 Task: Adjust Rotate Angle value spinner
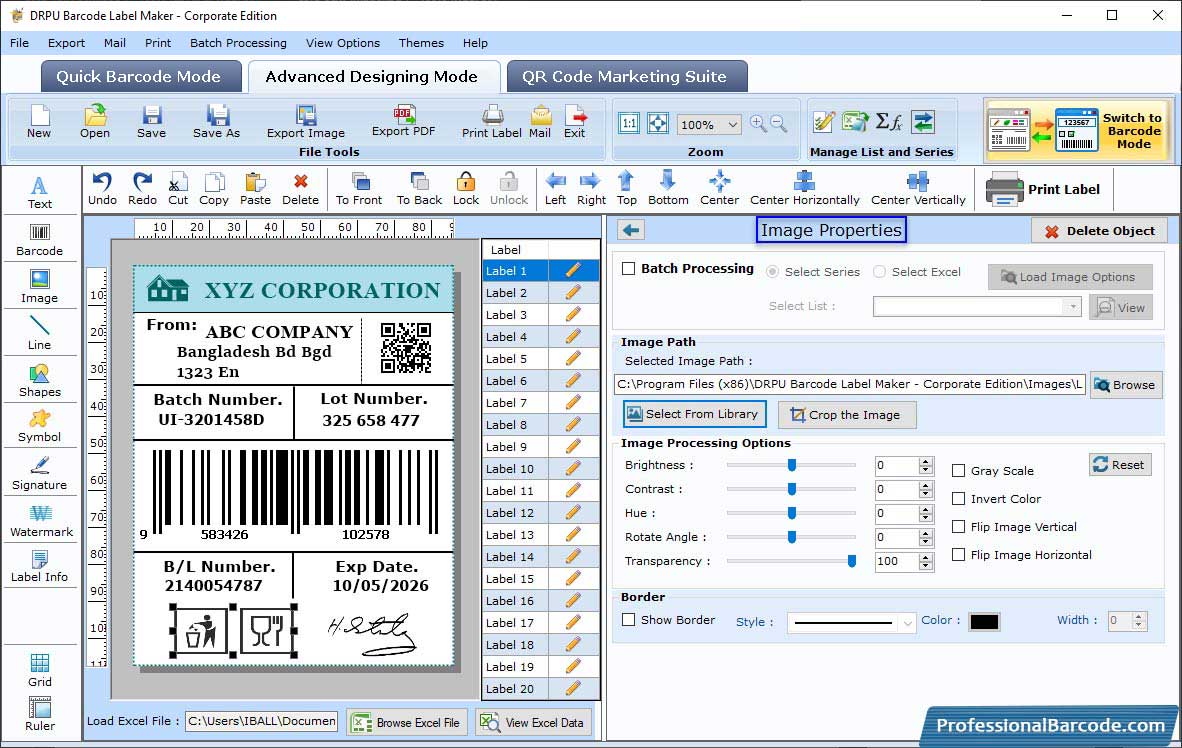926,538
